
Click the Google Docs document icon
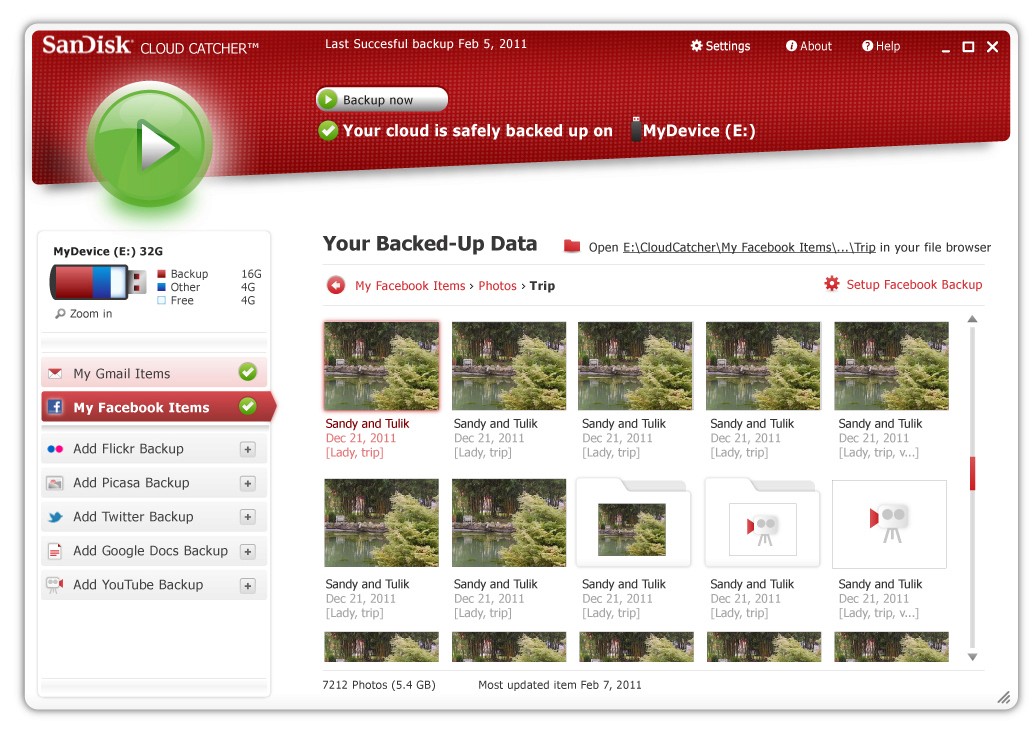pos(55,551)
